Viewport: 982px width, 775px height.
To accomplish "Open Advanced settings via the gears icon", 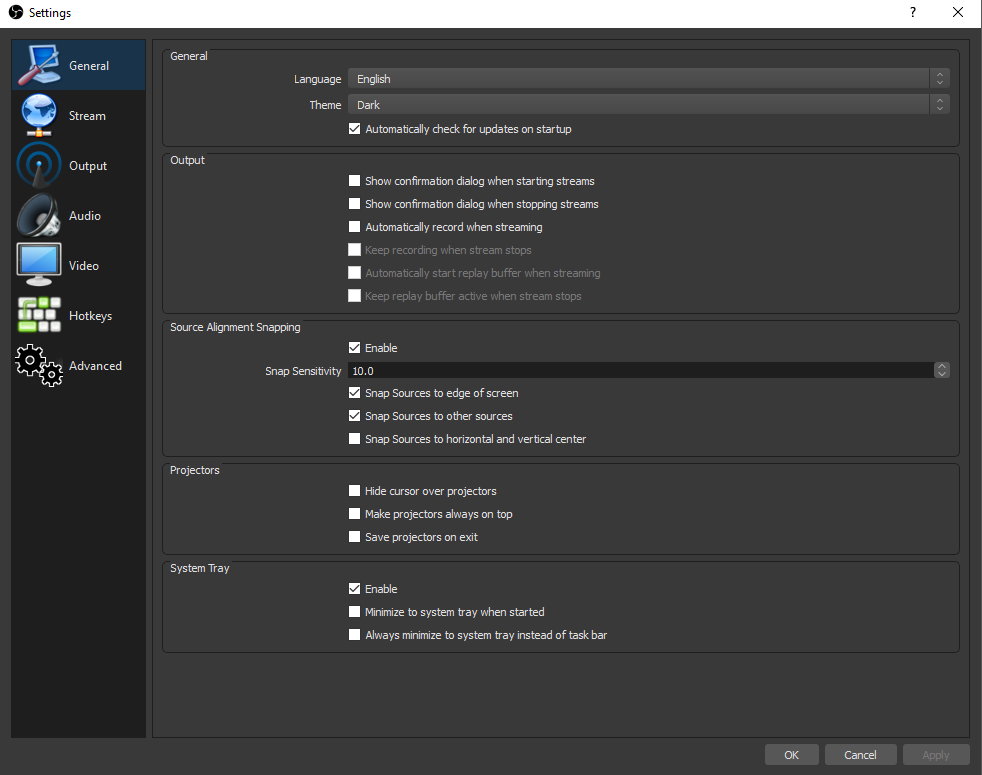I will 39,366.
